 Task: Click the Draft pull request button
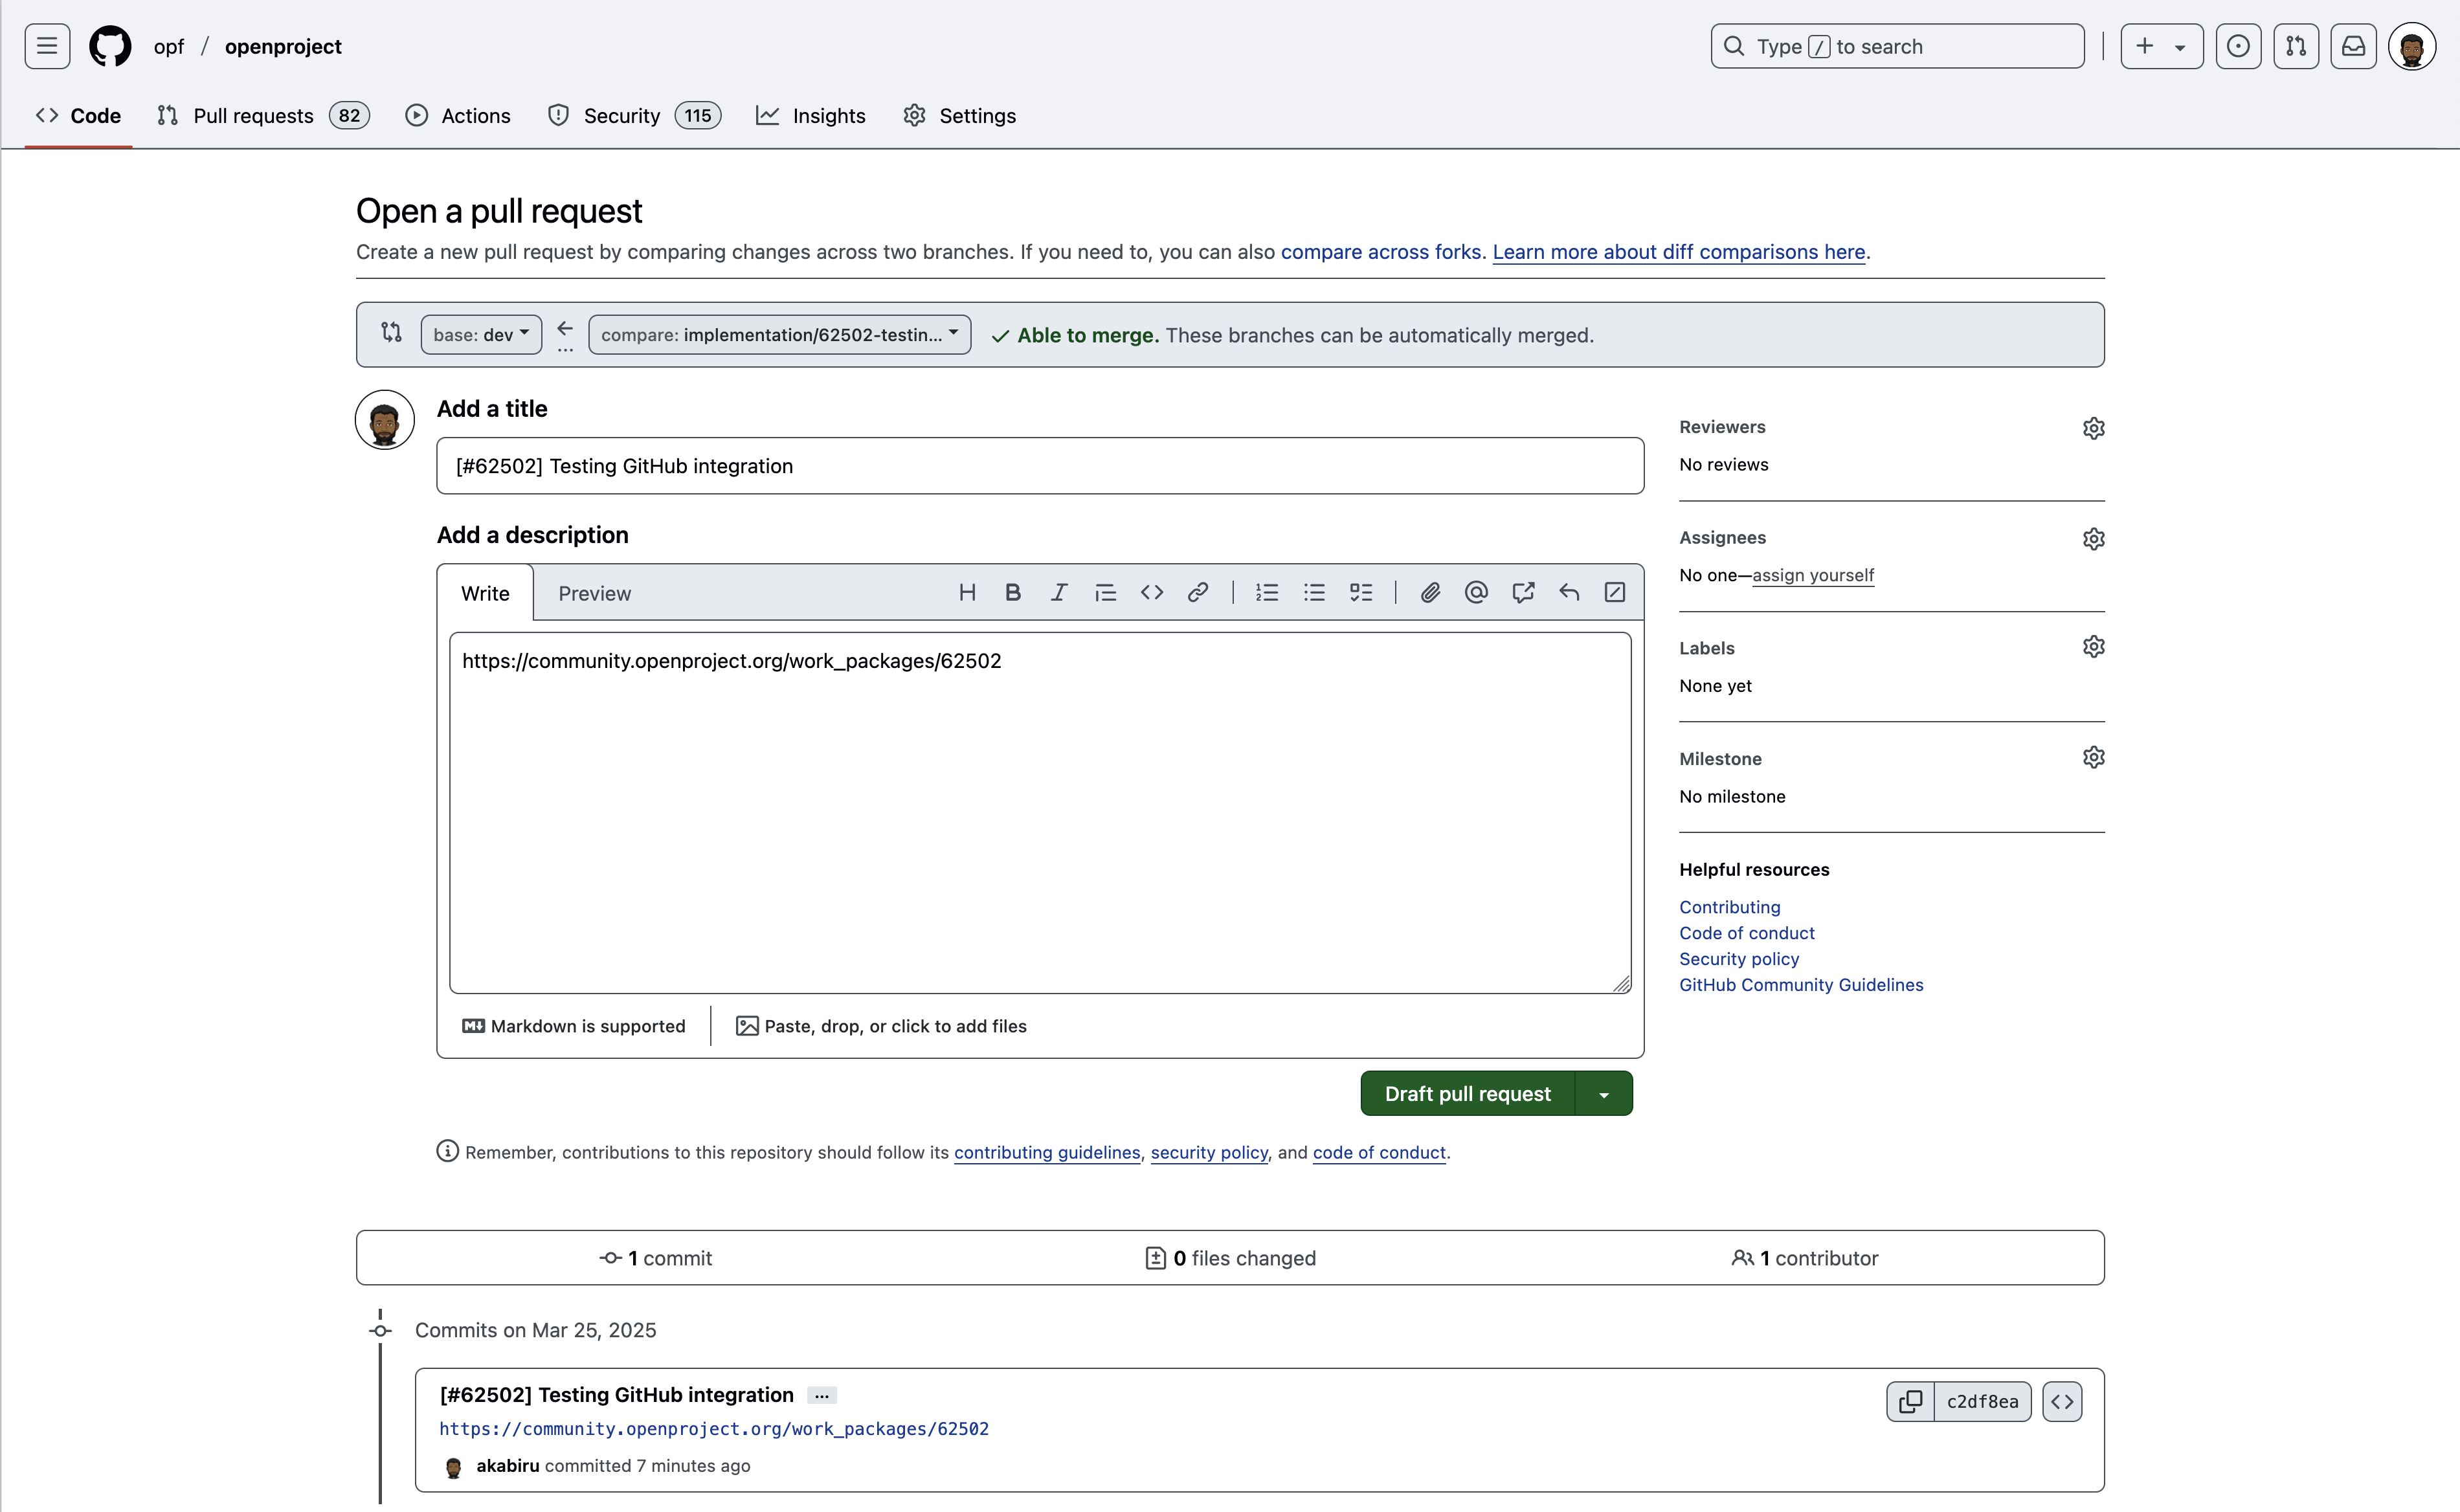[x=1467, y=1093]
